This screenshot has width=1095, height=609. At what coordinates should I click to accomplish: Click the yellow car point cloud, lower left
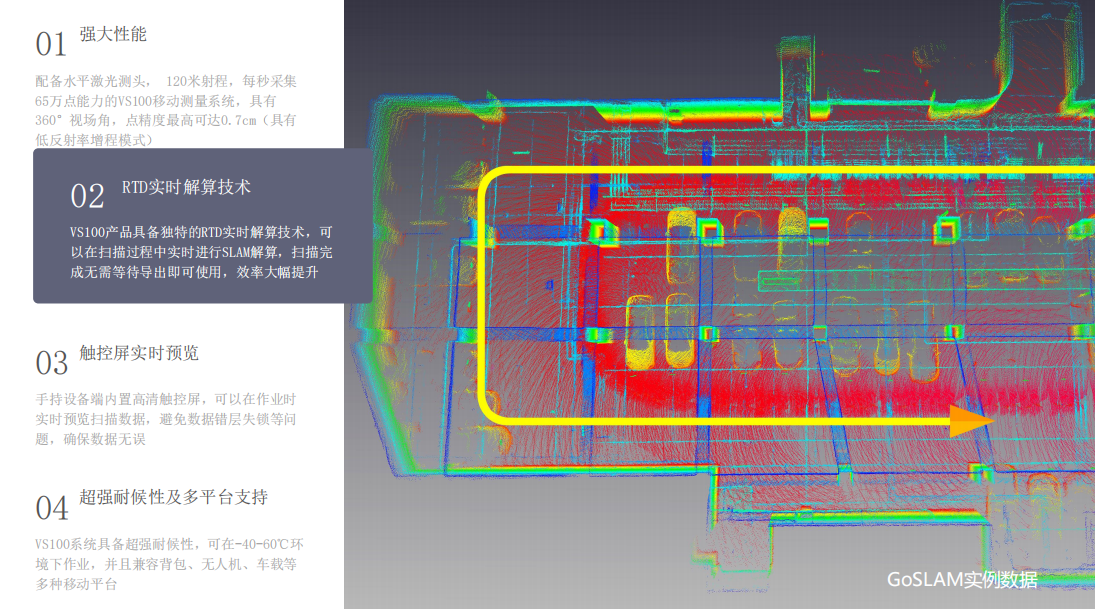(640, 333)
